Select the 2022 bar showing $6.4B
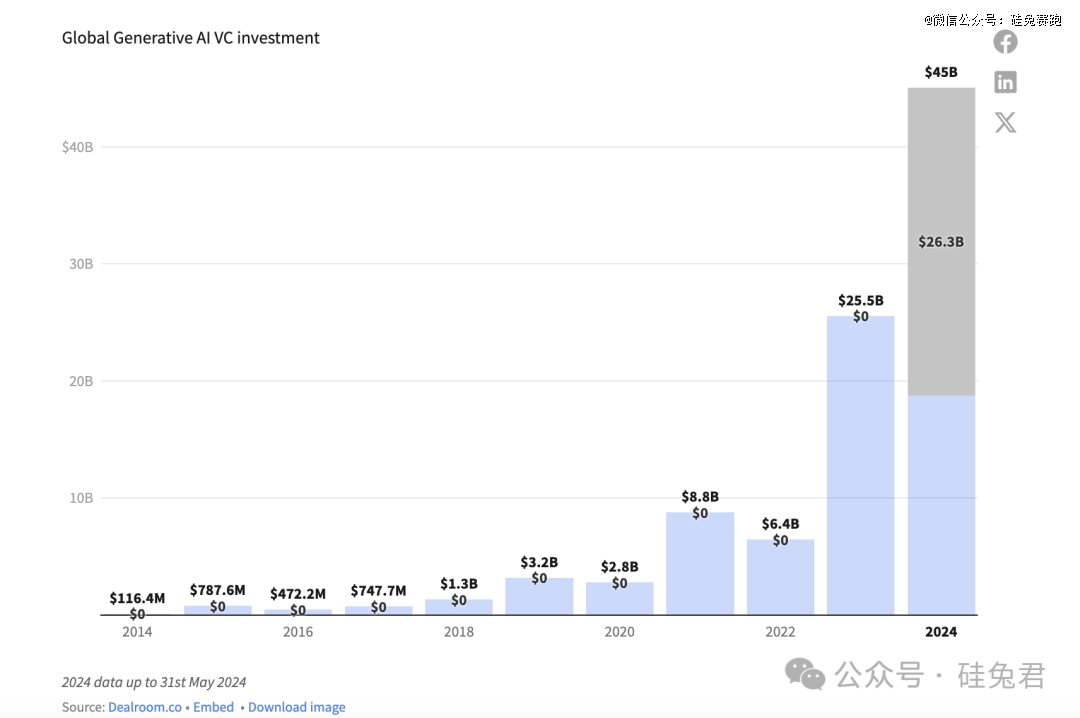Viewport: 1080px width, 718px height. 780,578
